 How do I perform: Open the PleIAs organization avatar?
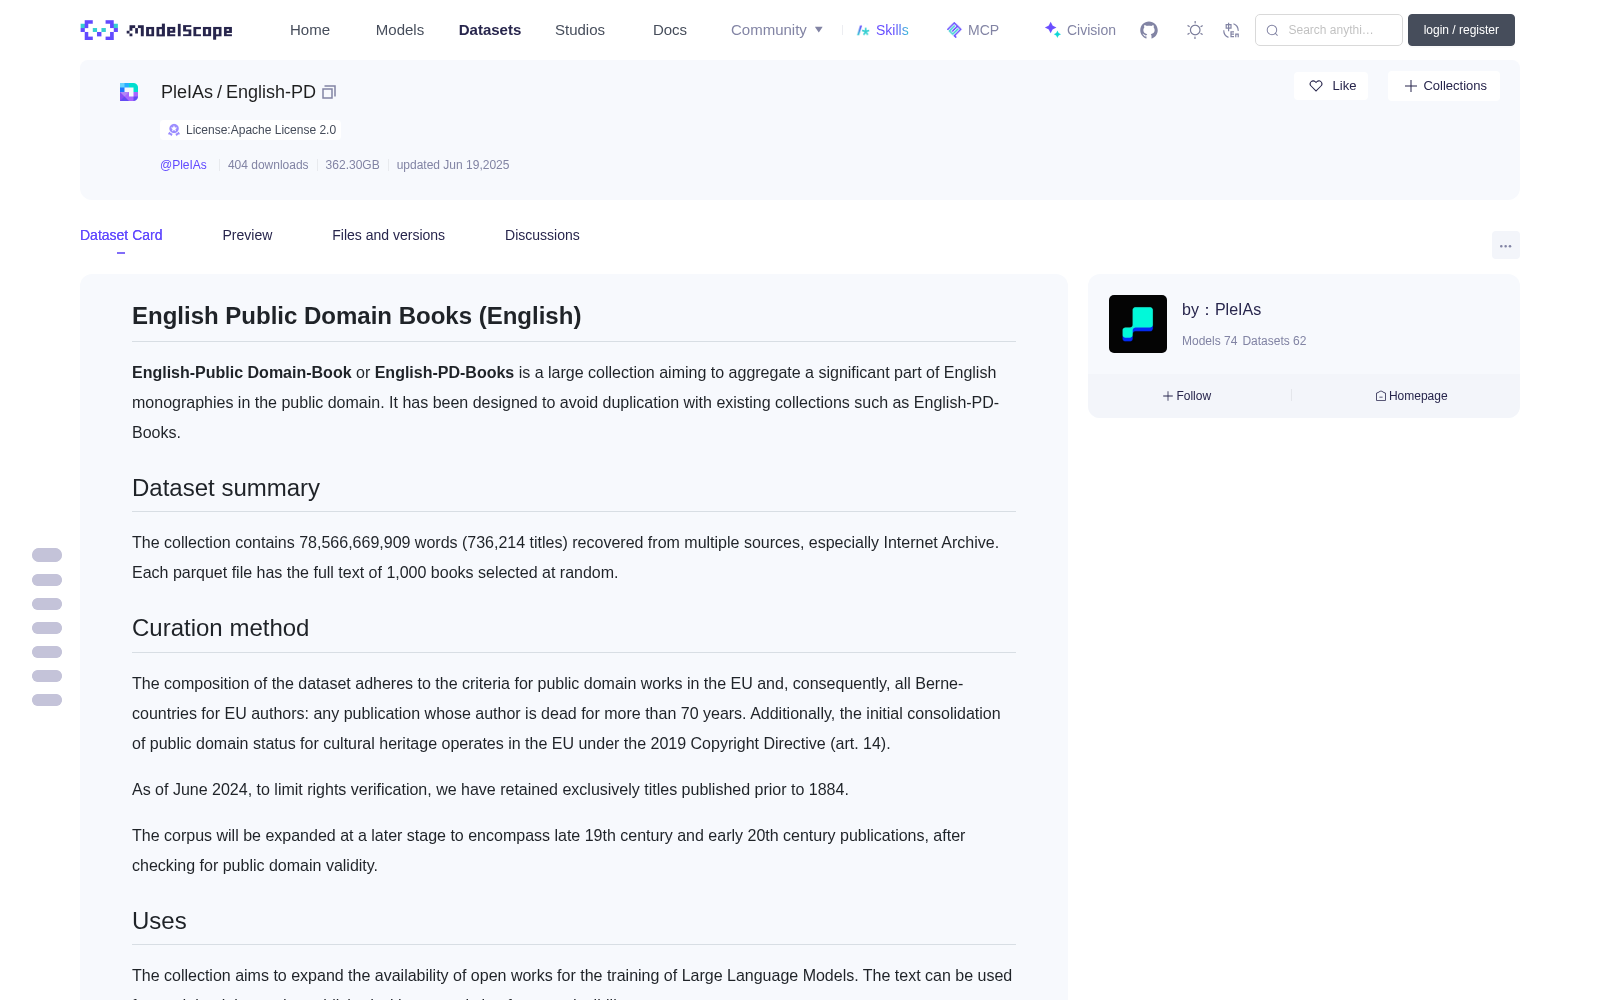(1138, 324)
